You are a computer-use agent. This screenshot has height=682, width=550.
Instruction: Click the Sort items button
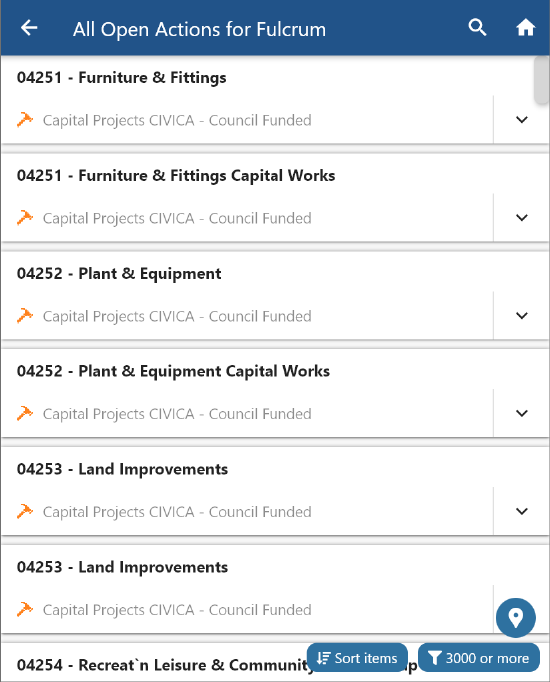(x=357, y=658)
